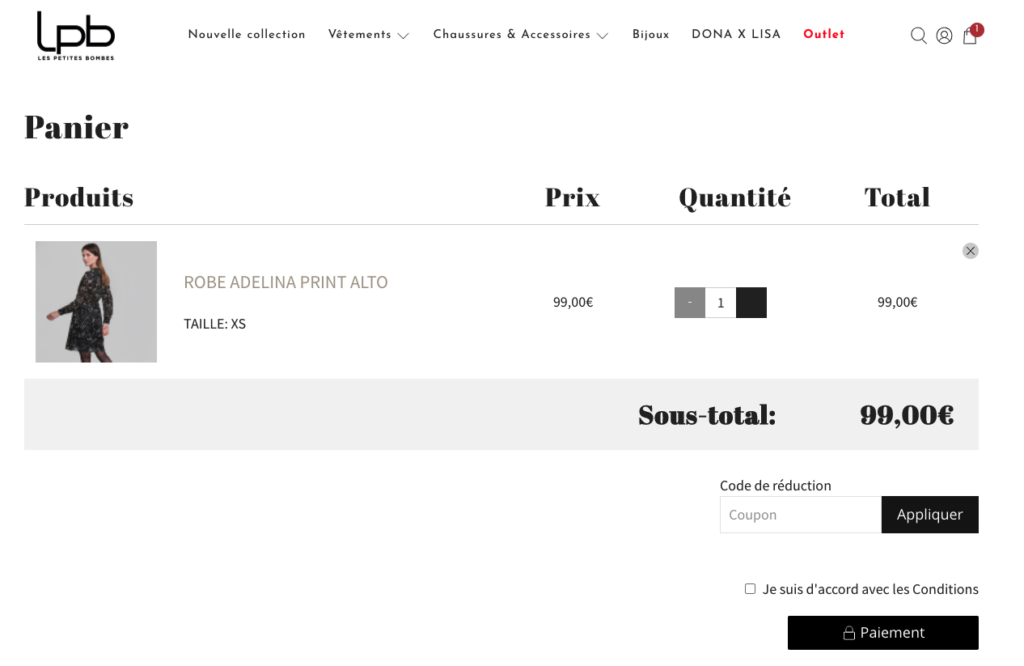This screenshot has height=666, width=1024.
Task: Remove Robe Adelina from cart
Action: (970, 251)
